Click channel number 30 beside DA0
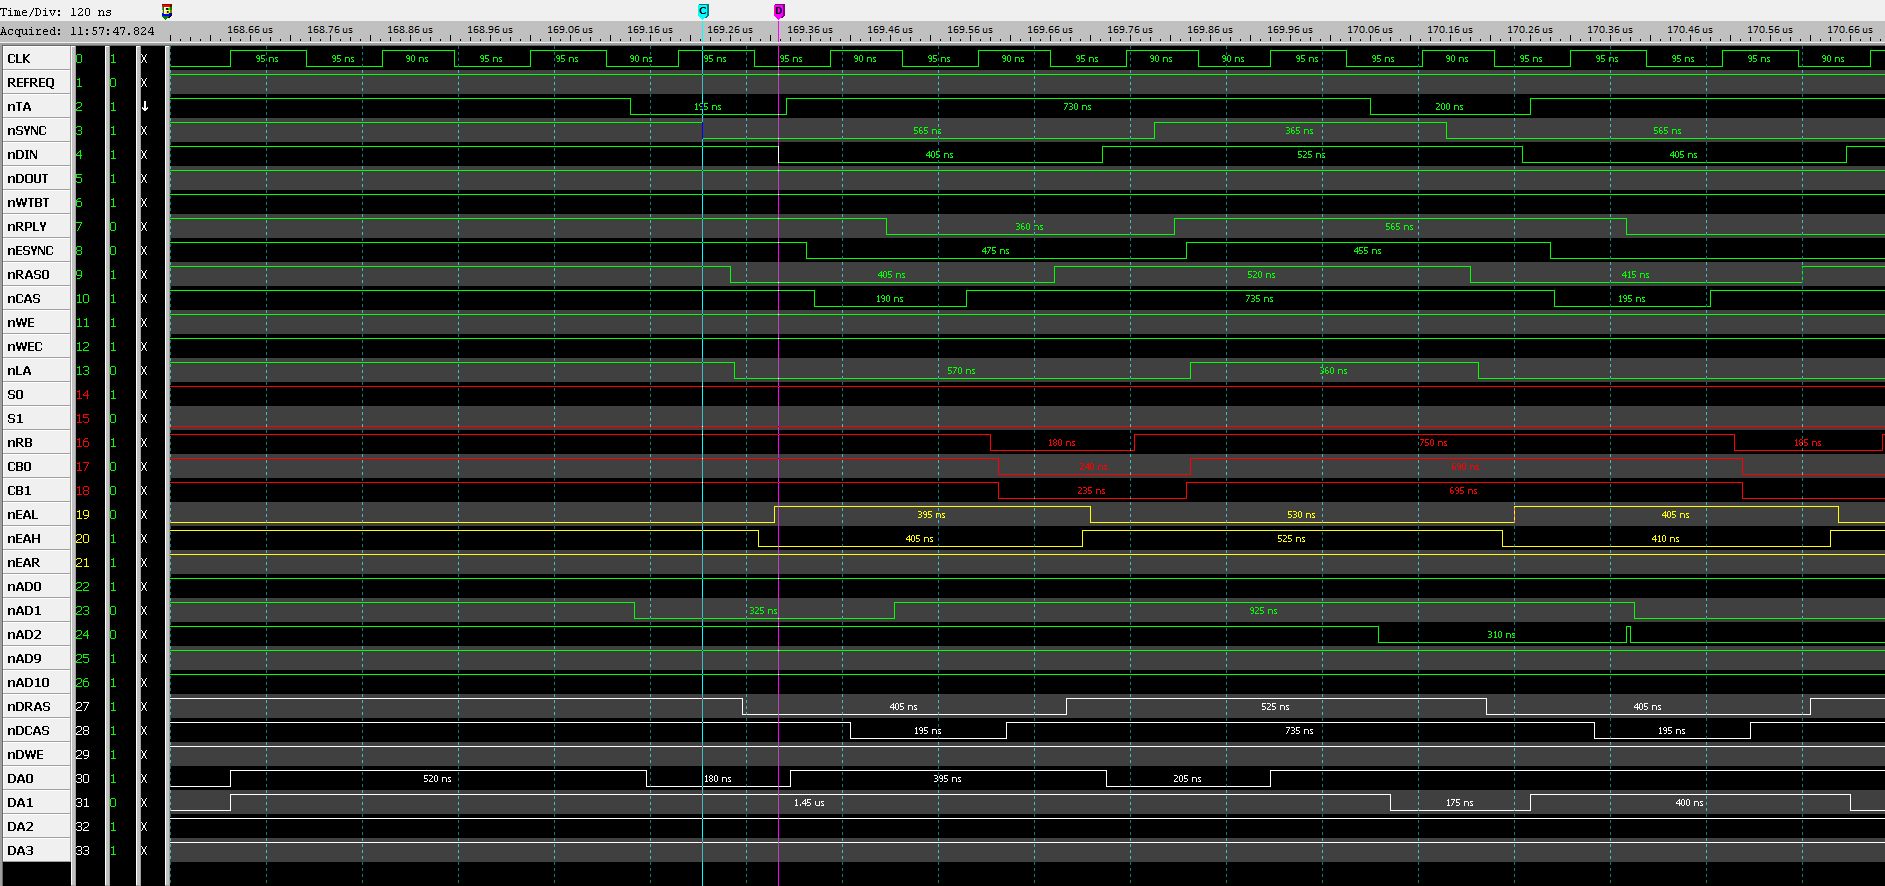 click(x=83, y=779)
